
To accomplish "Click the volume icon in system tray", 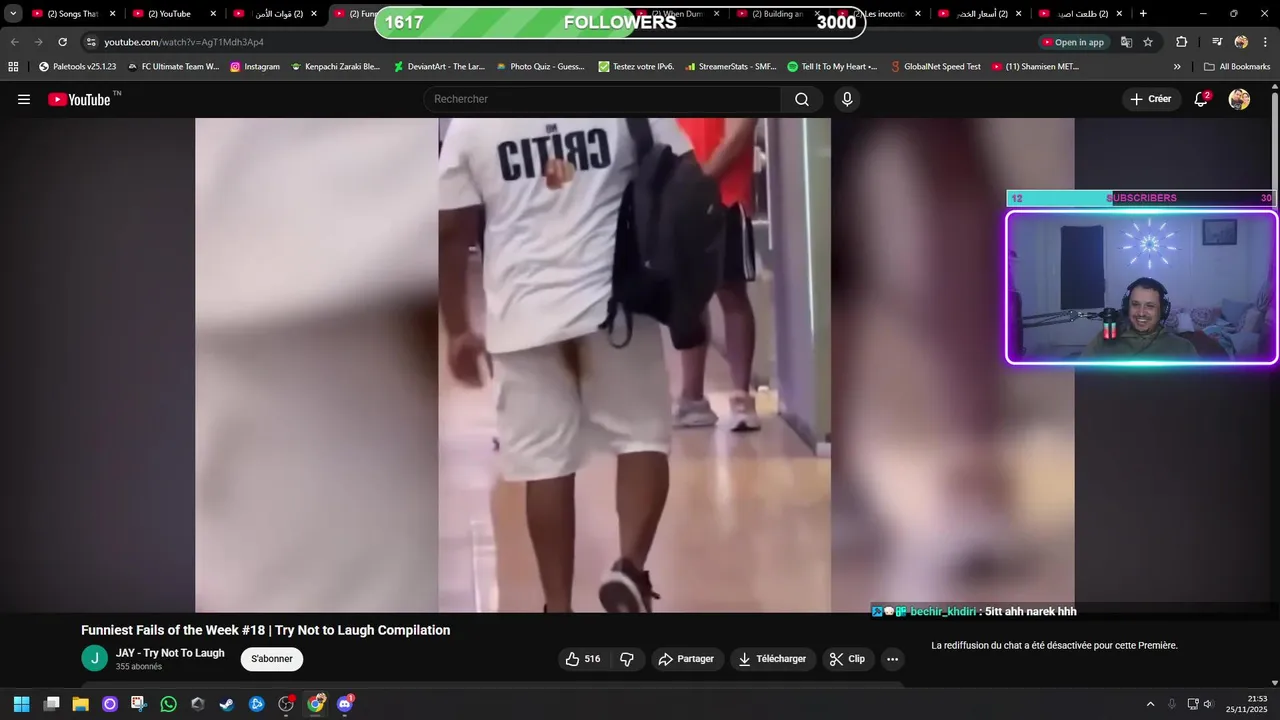I will coord(1208,704).
